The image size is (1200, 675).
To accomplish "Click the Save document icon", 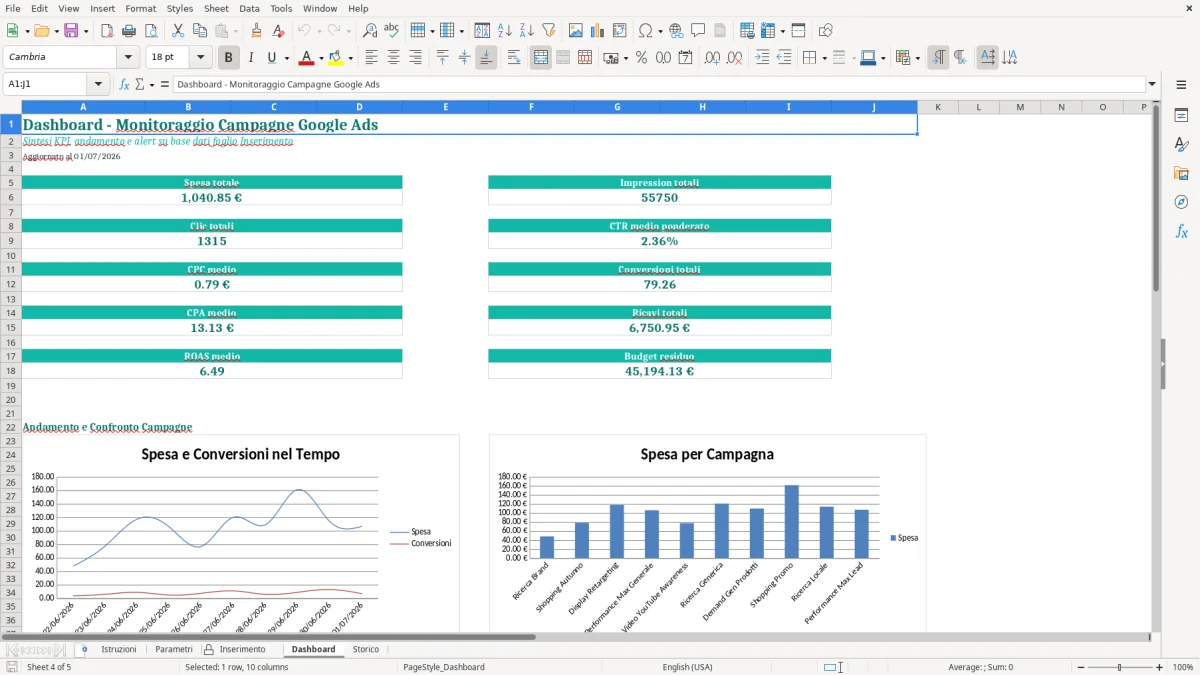I will 71,31.
